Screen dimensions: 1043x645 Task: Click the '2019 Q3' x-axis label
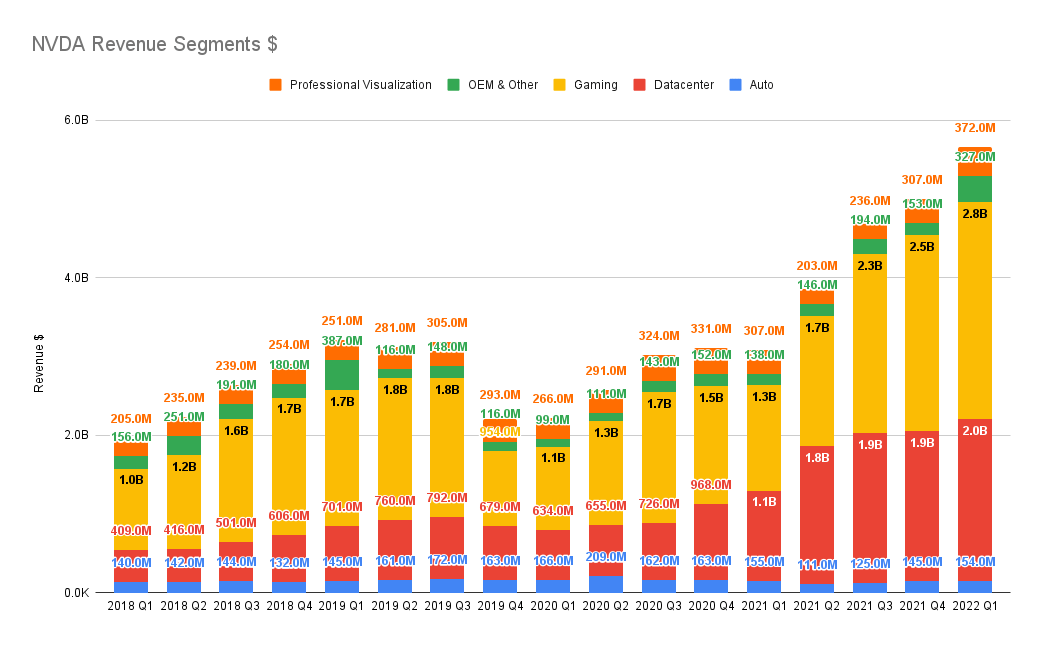[x=448, y=606]
